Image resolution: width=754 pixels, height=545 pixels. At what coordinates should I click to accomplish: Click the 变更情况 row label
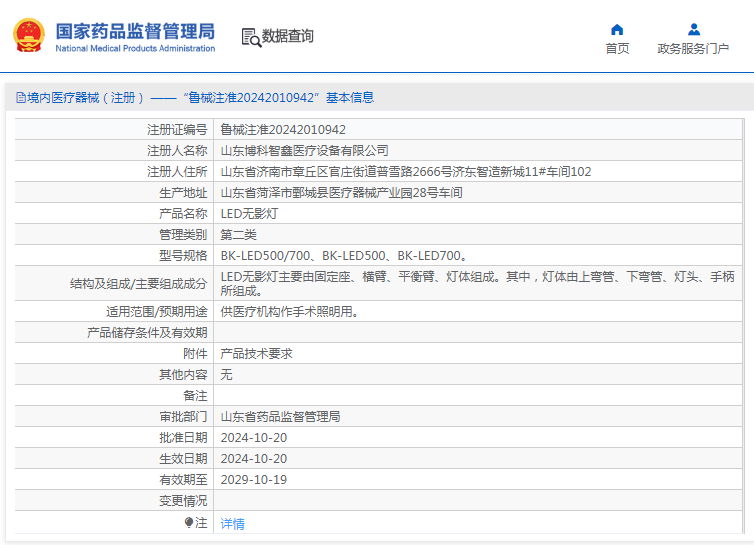(183, 501)
